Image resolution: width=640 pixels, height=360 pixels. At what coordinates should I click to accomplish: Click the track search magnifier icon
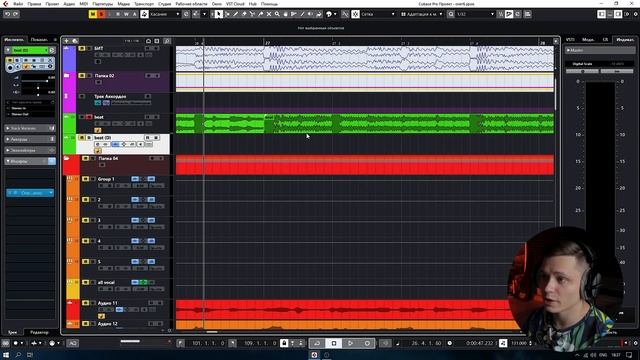pyautogui.click(x=167, y=41)
